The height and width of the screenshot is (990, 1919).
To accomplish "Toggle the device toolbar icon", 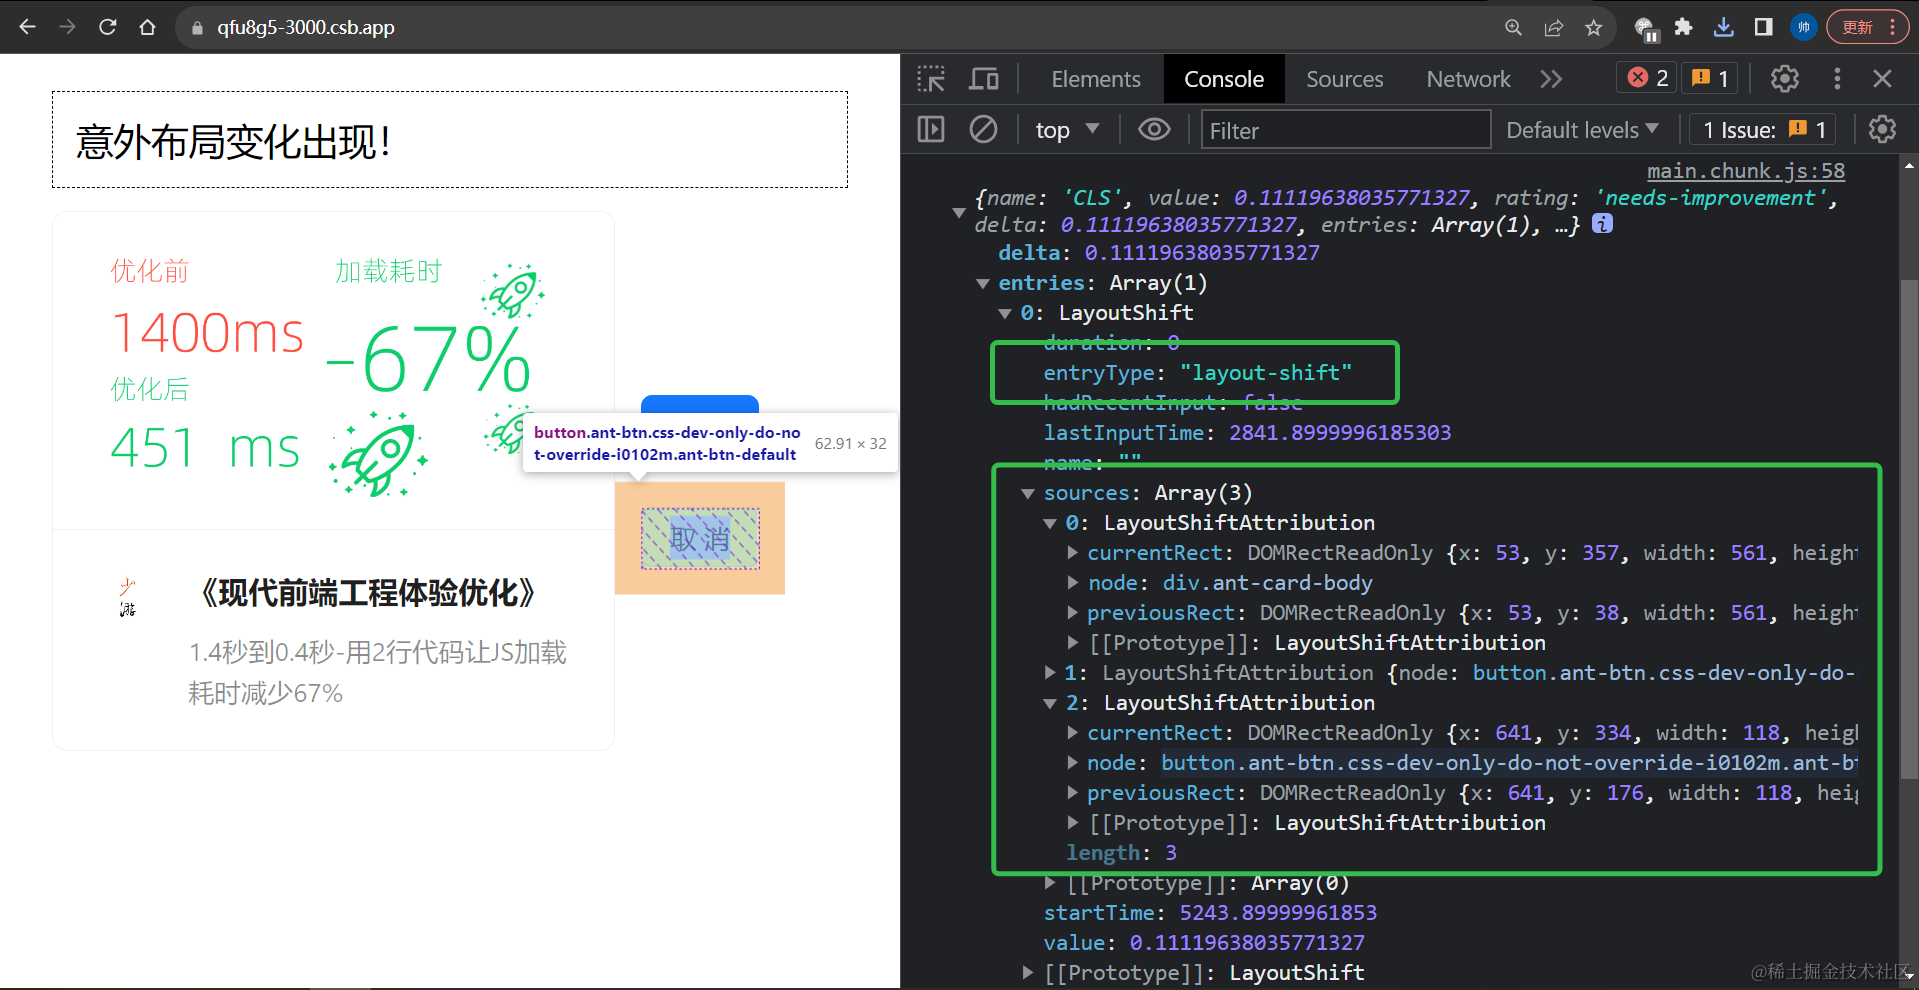I will (x=984, y=79).
